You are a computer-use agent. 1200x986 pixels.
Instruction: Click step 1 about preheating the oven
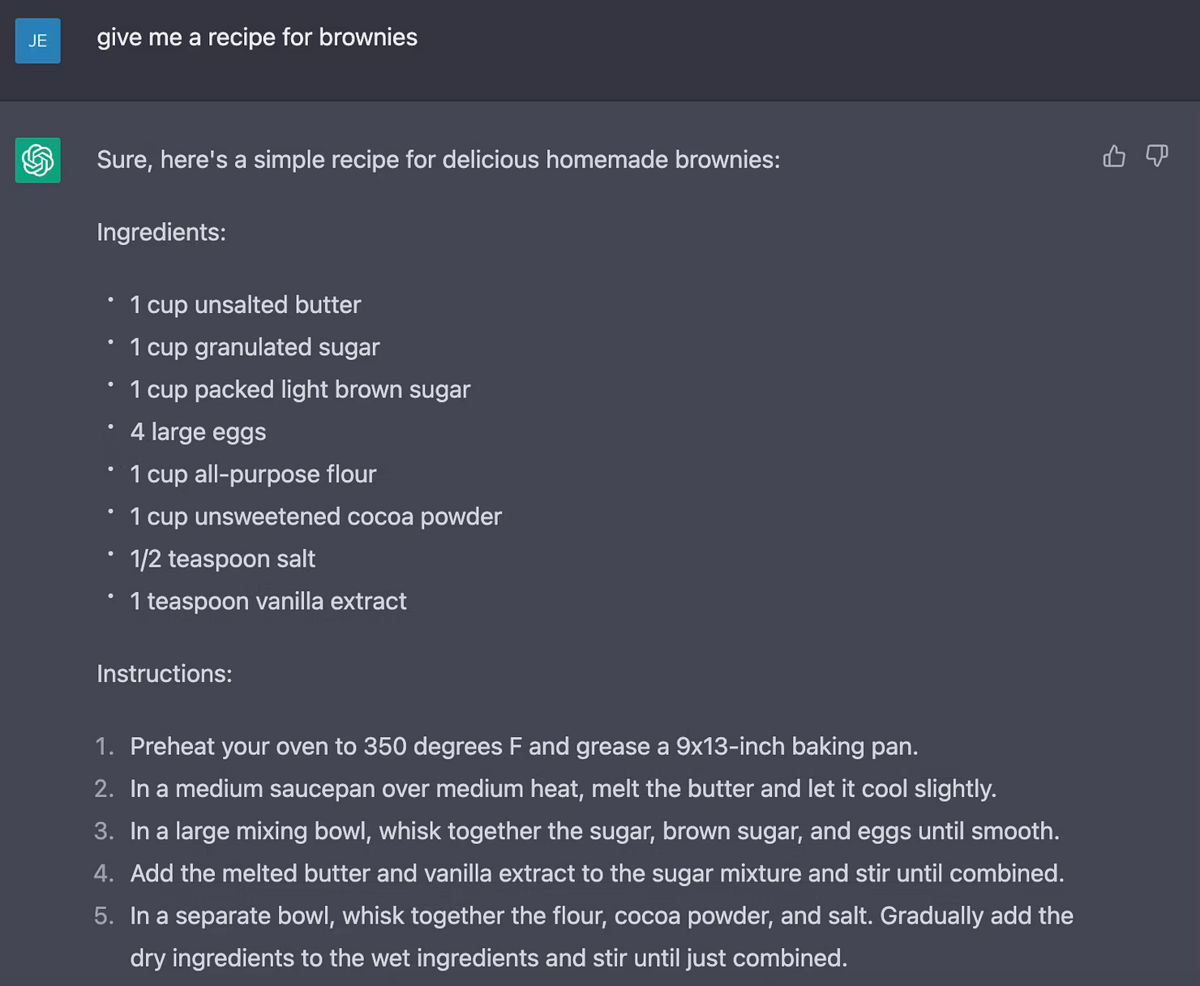click(x=523, y=746)
